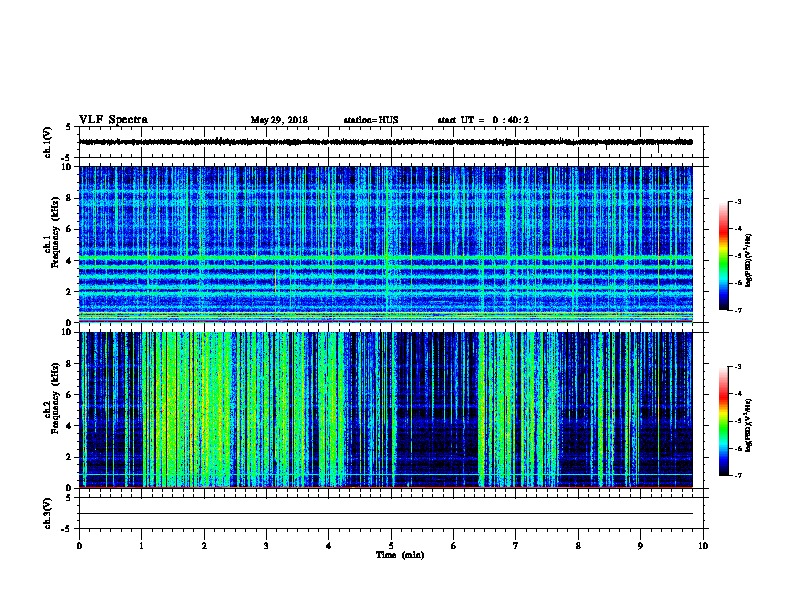Click the "6" kHz tick on ch.2 frequency axis

point(70,394)
